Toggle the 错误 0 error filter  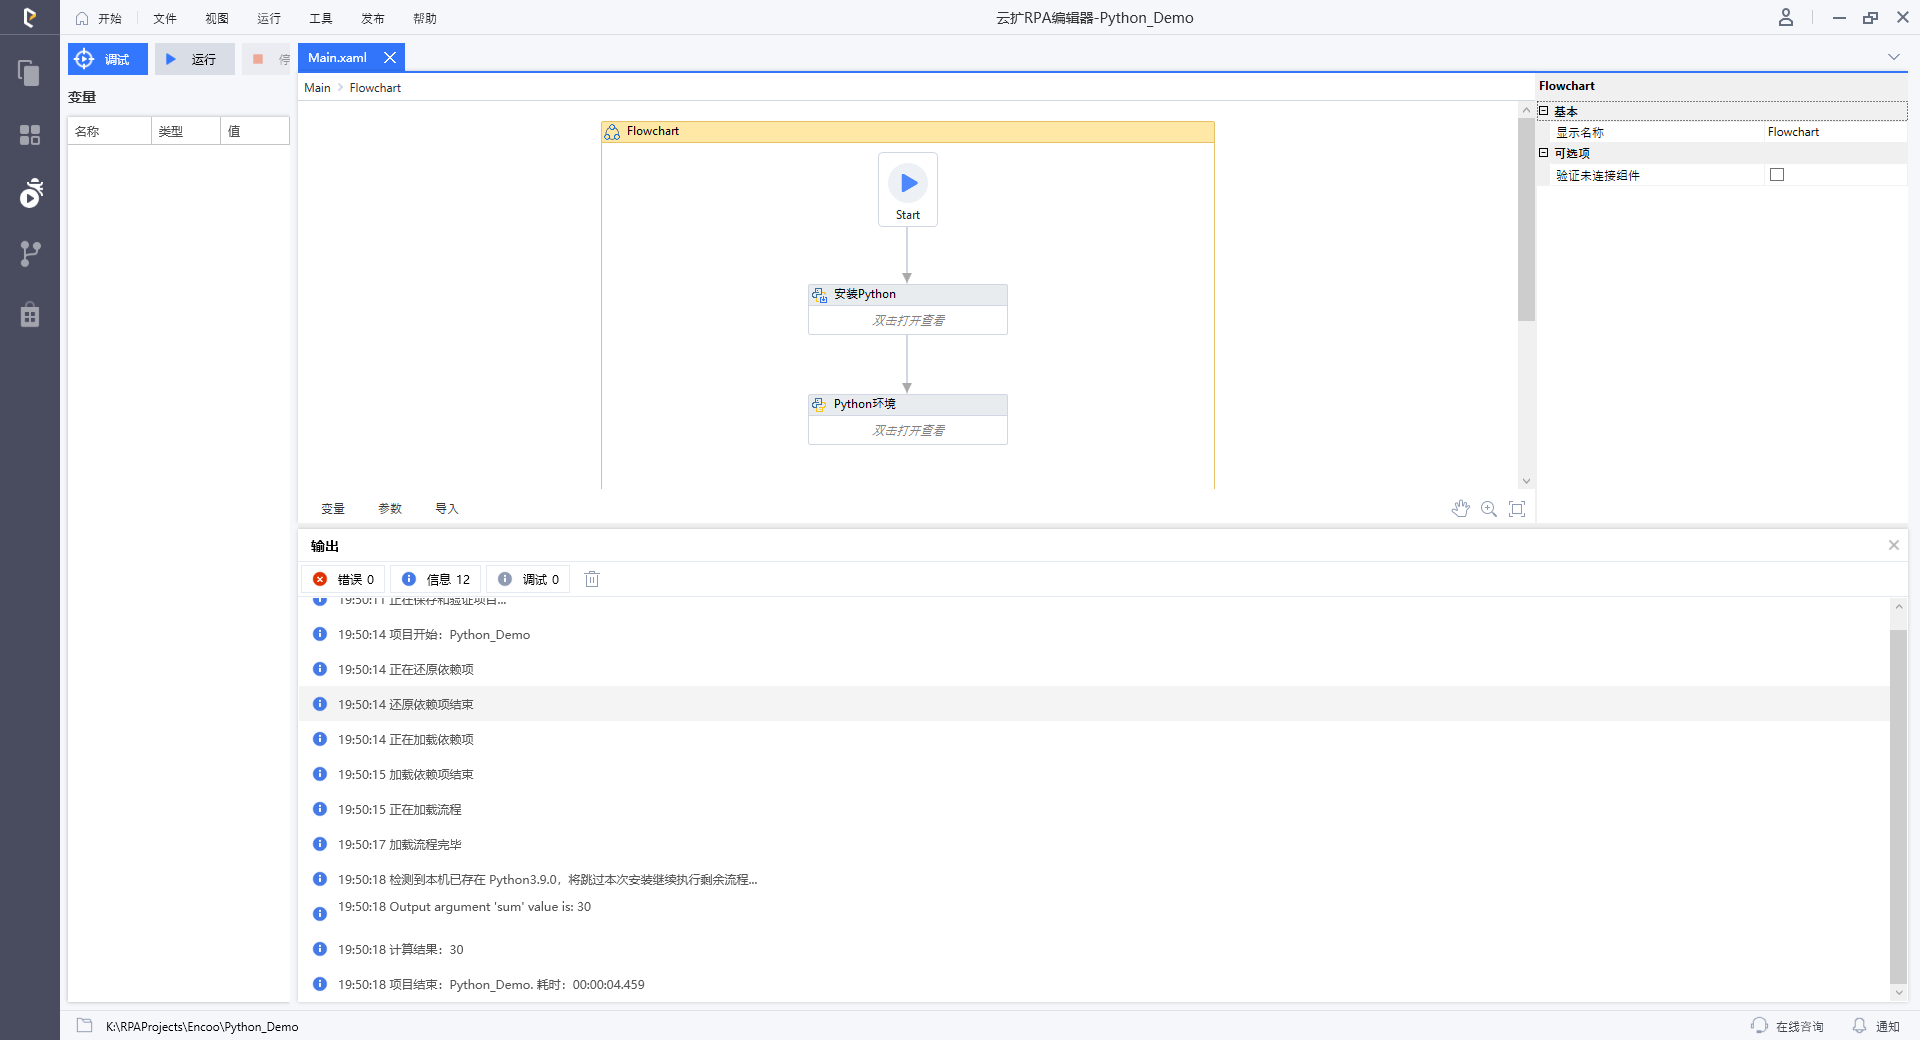tap(344, 579)
